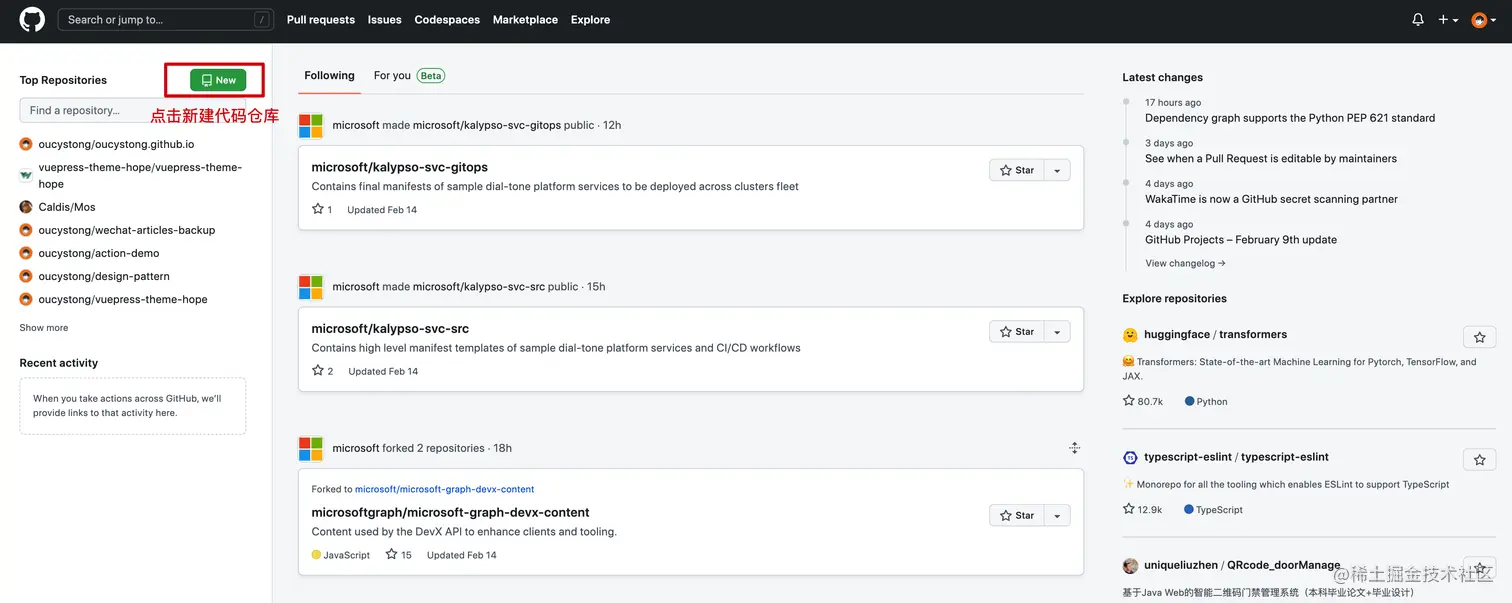Open microsoft/kalypso-svc-gitops card title
The height and width of the screenshot is (603, 1512).
(399, 167)
